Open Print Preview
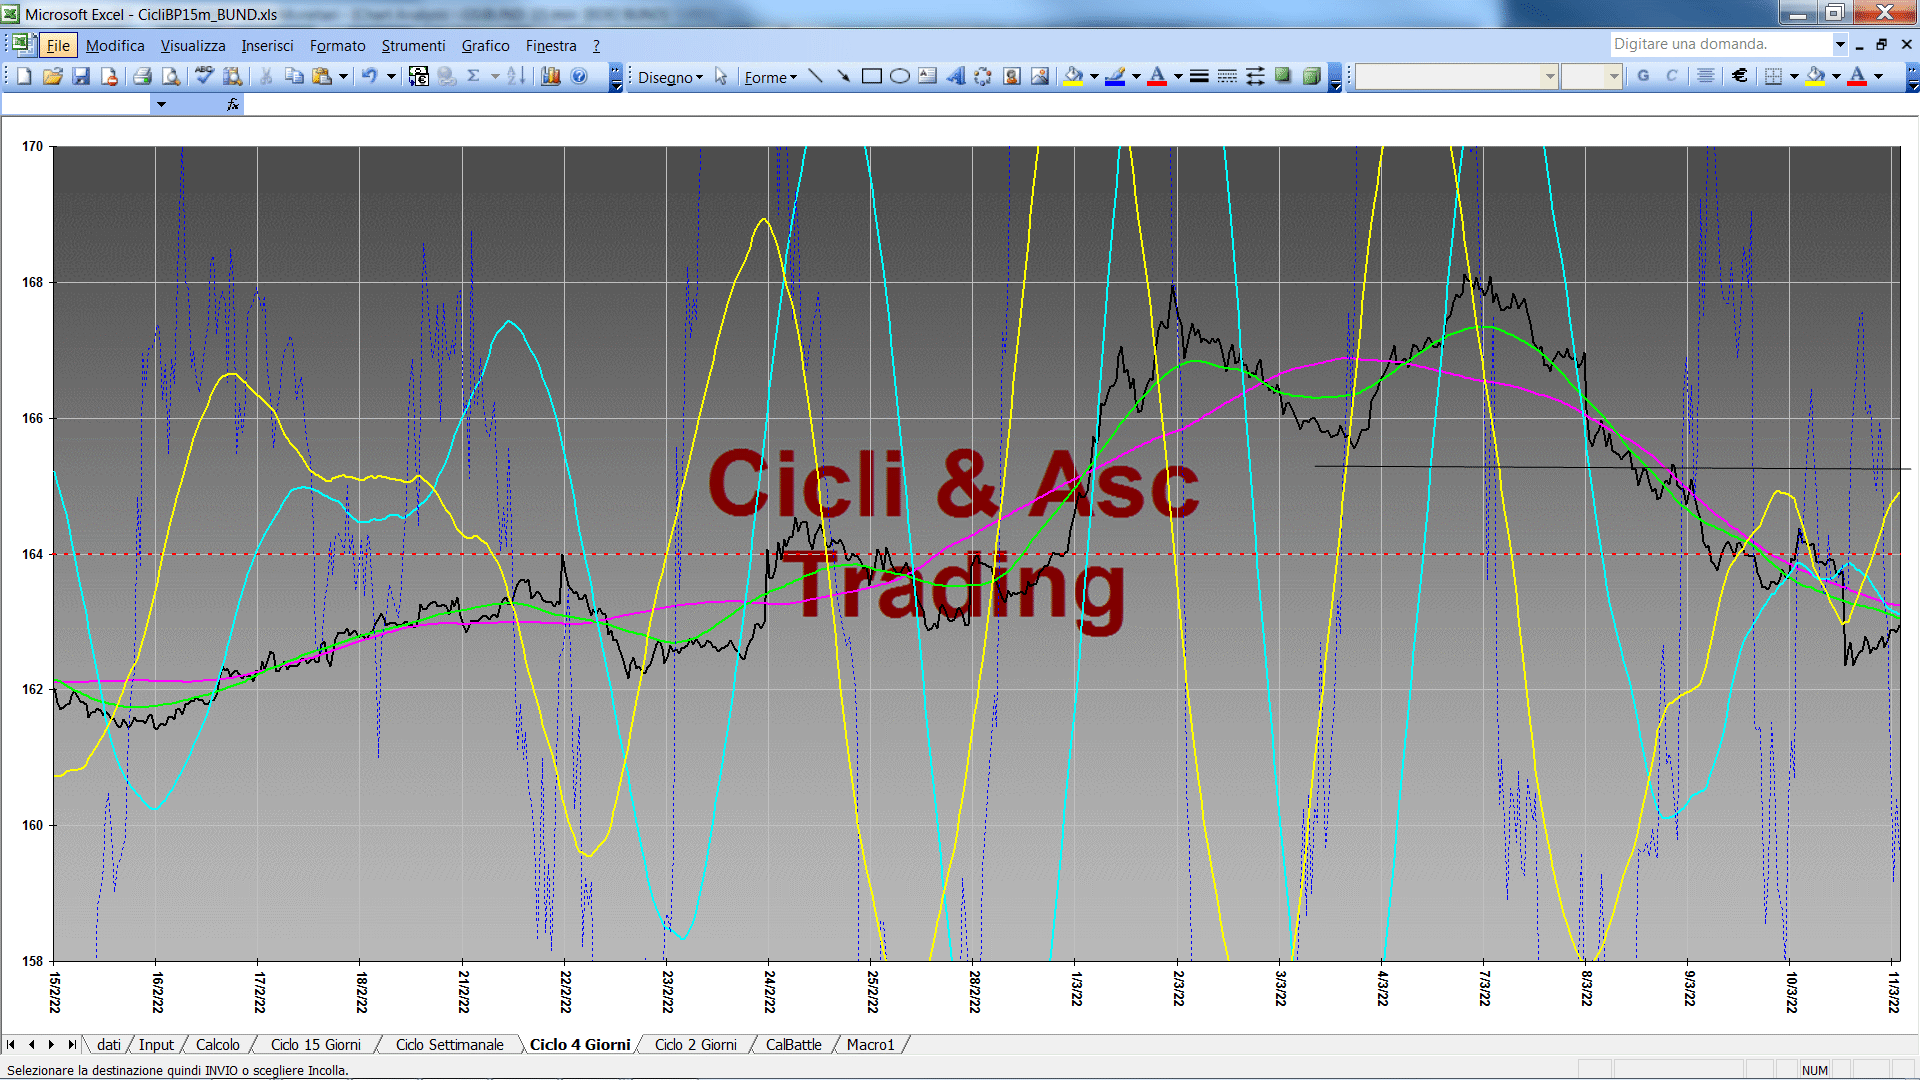Screen dimensions: 1920x1080 [x=171, y=76]
